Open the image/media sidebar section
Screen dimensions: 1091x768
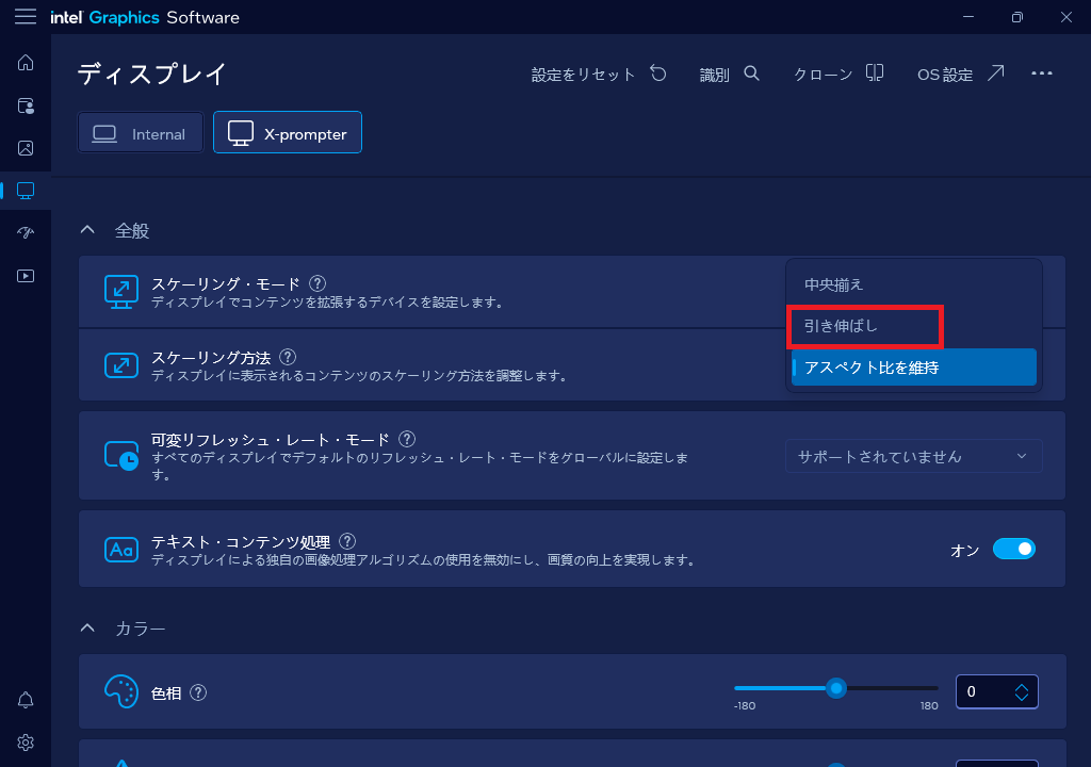26,148
